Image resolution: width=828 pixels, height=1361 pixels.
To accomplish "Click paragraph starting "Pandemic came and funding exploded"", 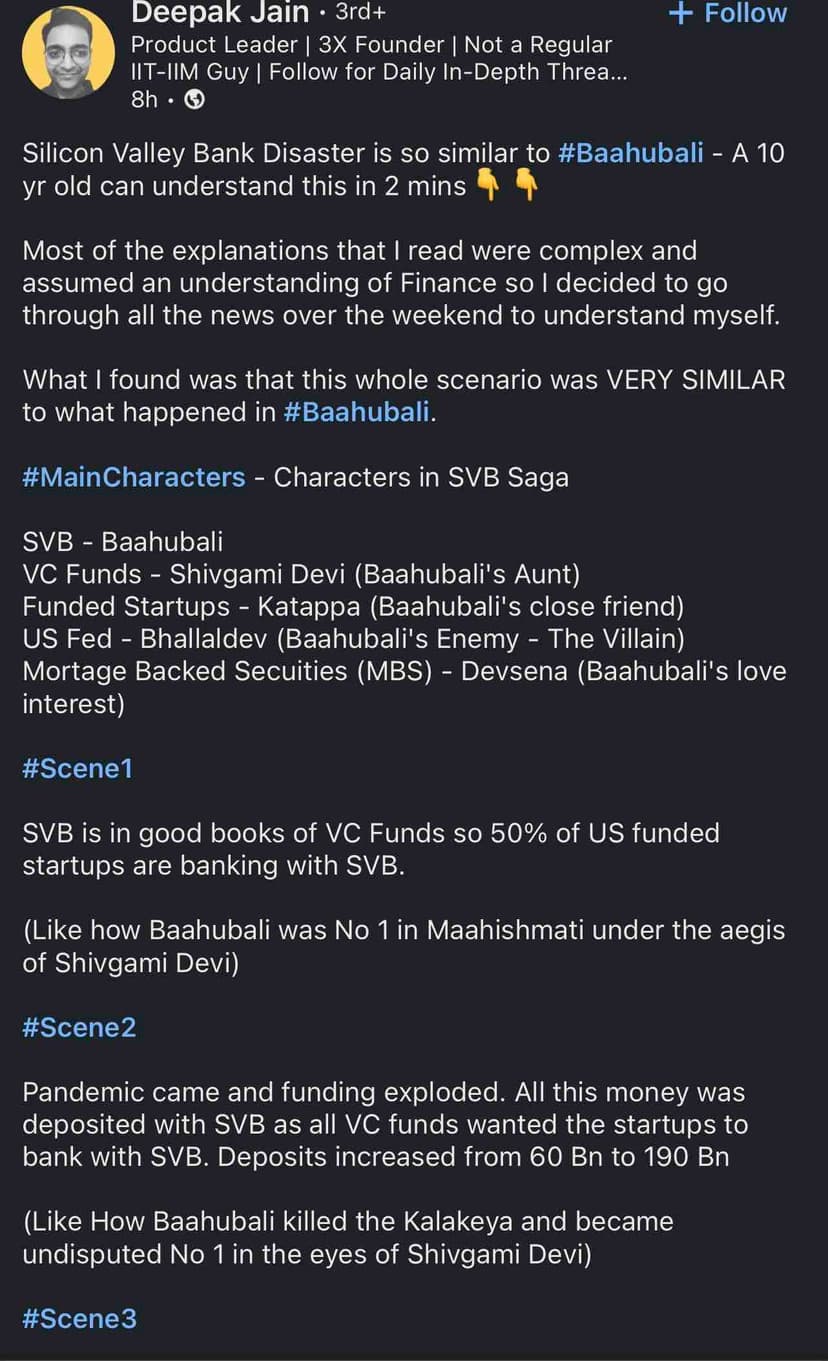I will [385, 1124].
